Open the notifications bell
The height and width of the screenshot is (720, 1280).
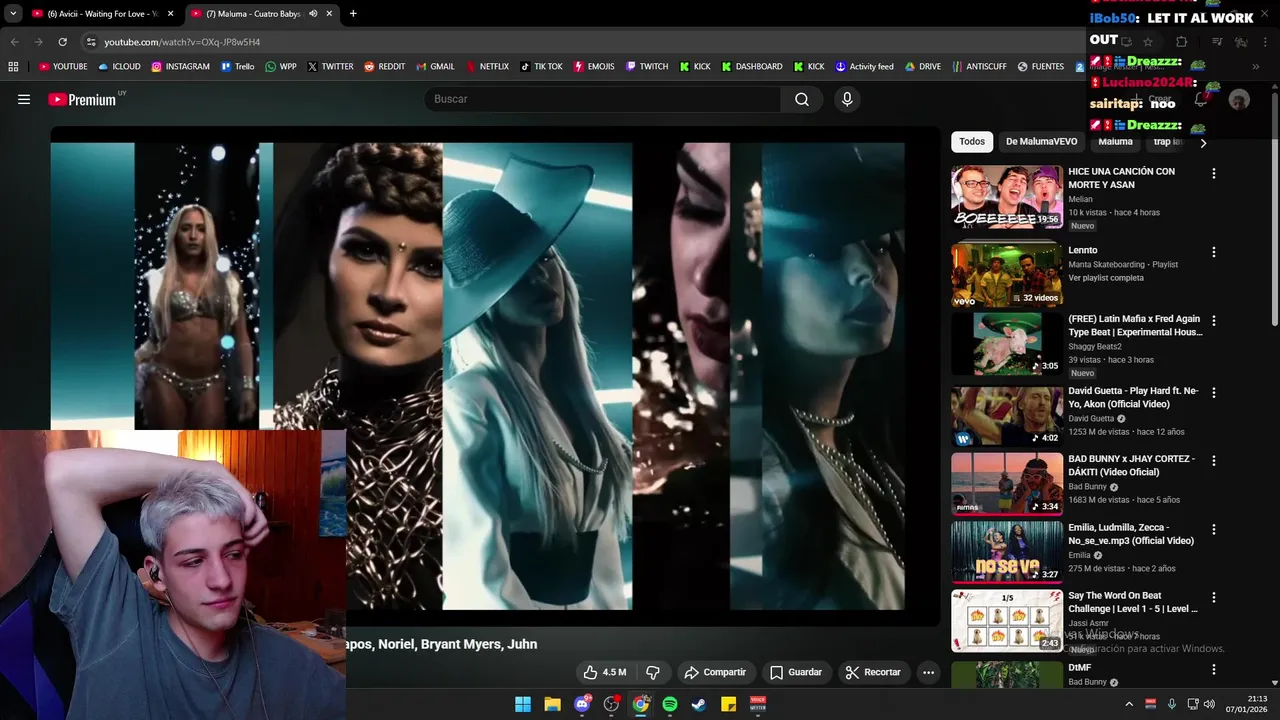pos(1201,99)
